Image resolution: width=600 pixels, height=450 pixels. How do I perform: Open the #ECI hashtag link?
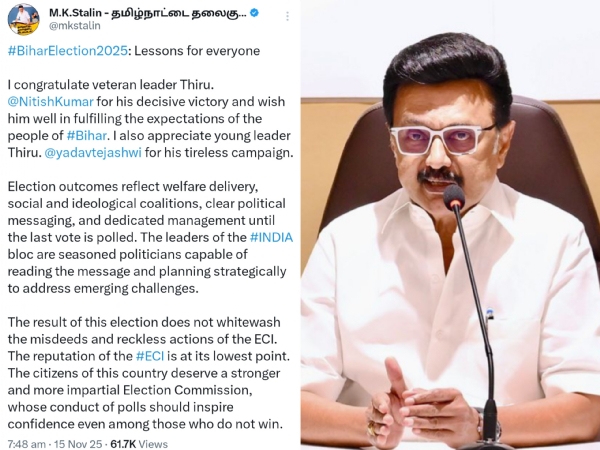[150, 356]
